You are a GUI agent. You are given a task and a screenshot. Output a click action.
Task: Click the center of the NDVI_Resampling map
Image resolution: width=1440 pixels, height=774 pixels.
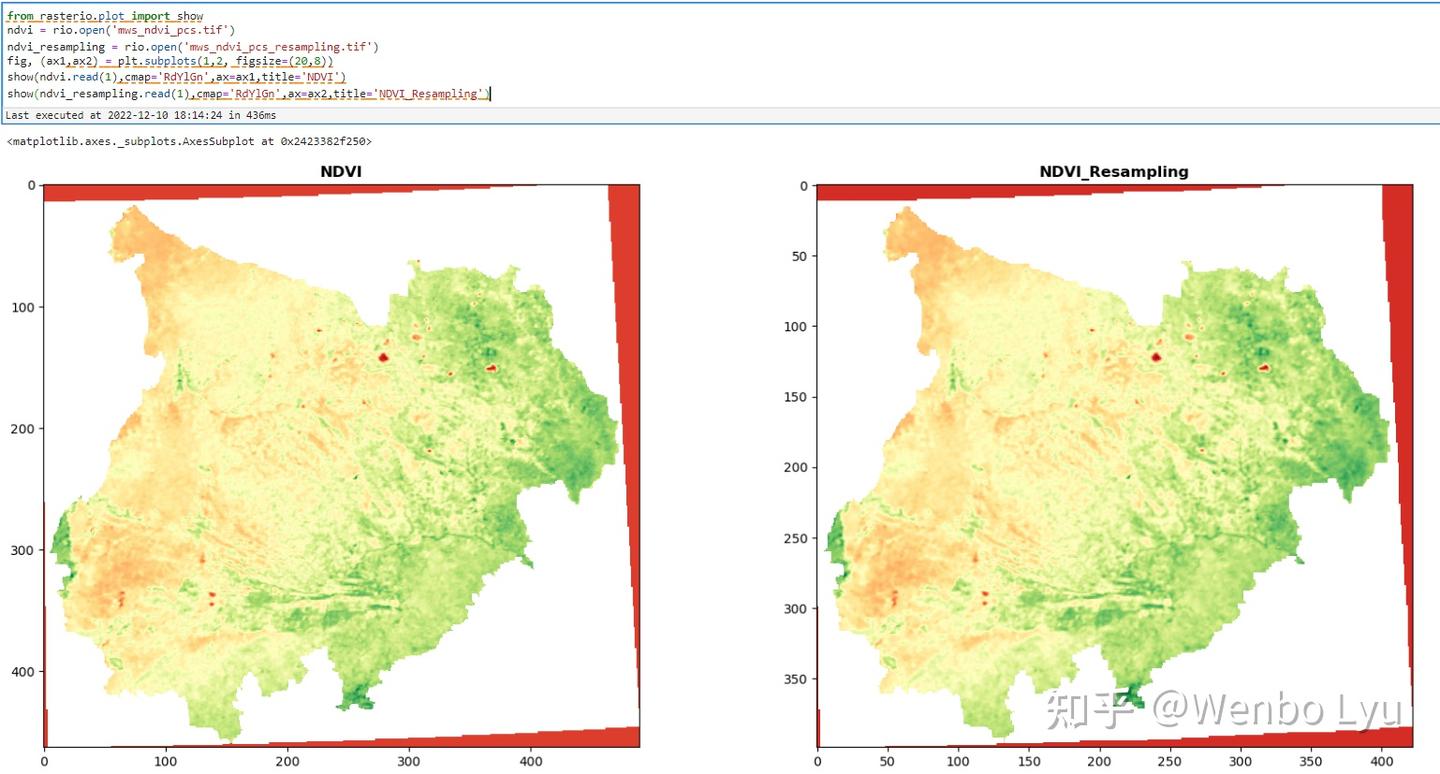(x=1115, y=466)
